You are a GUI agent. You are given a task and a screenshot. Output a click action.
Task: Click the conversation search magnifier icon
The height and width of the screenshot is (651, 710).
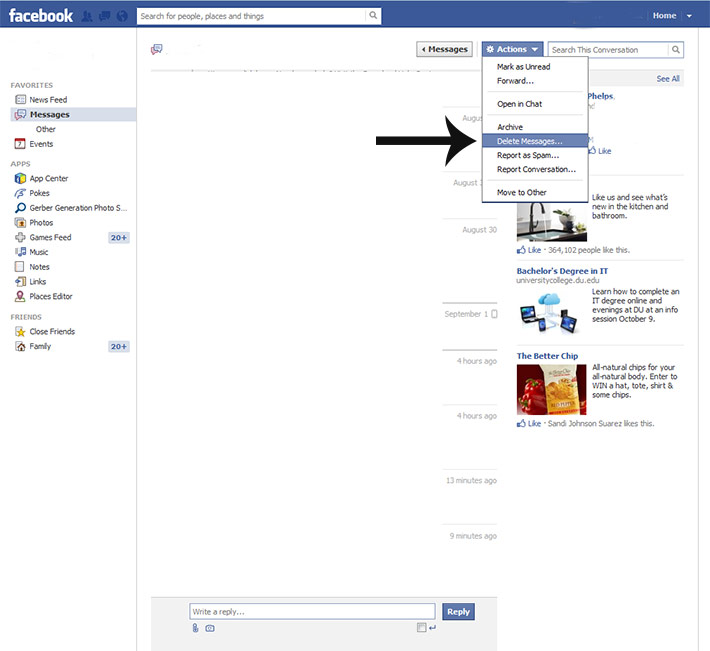click(x=675, y=49)
